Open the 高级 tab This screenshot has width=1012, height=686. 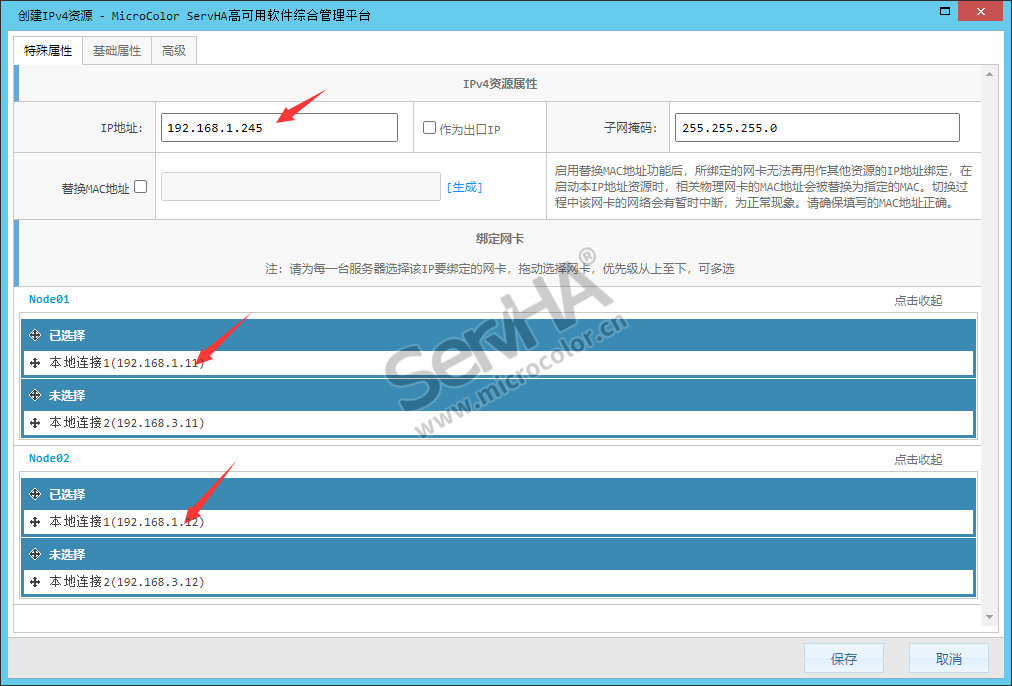pos(174,50)
